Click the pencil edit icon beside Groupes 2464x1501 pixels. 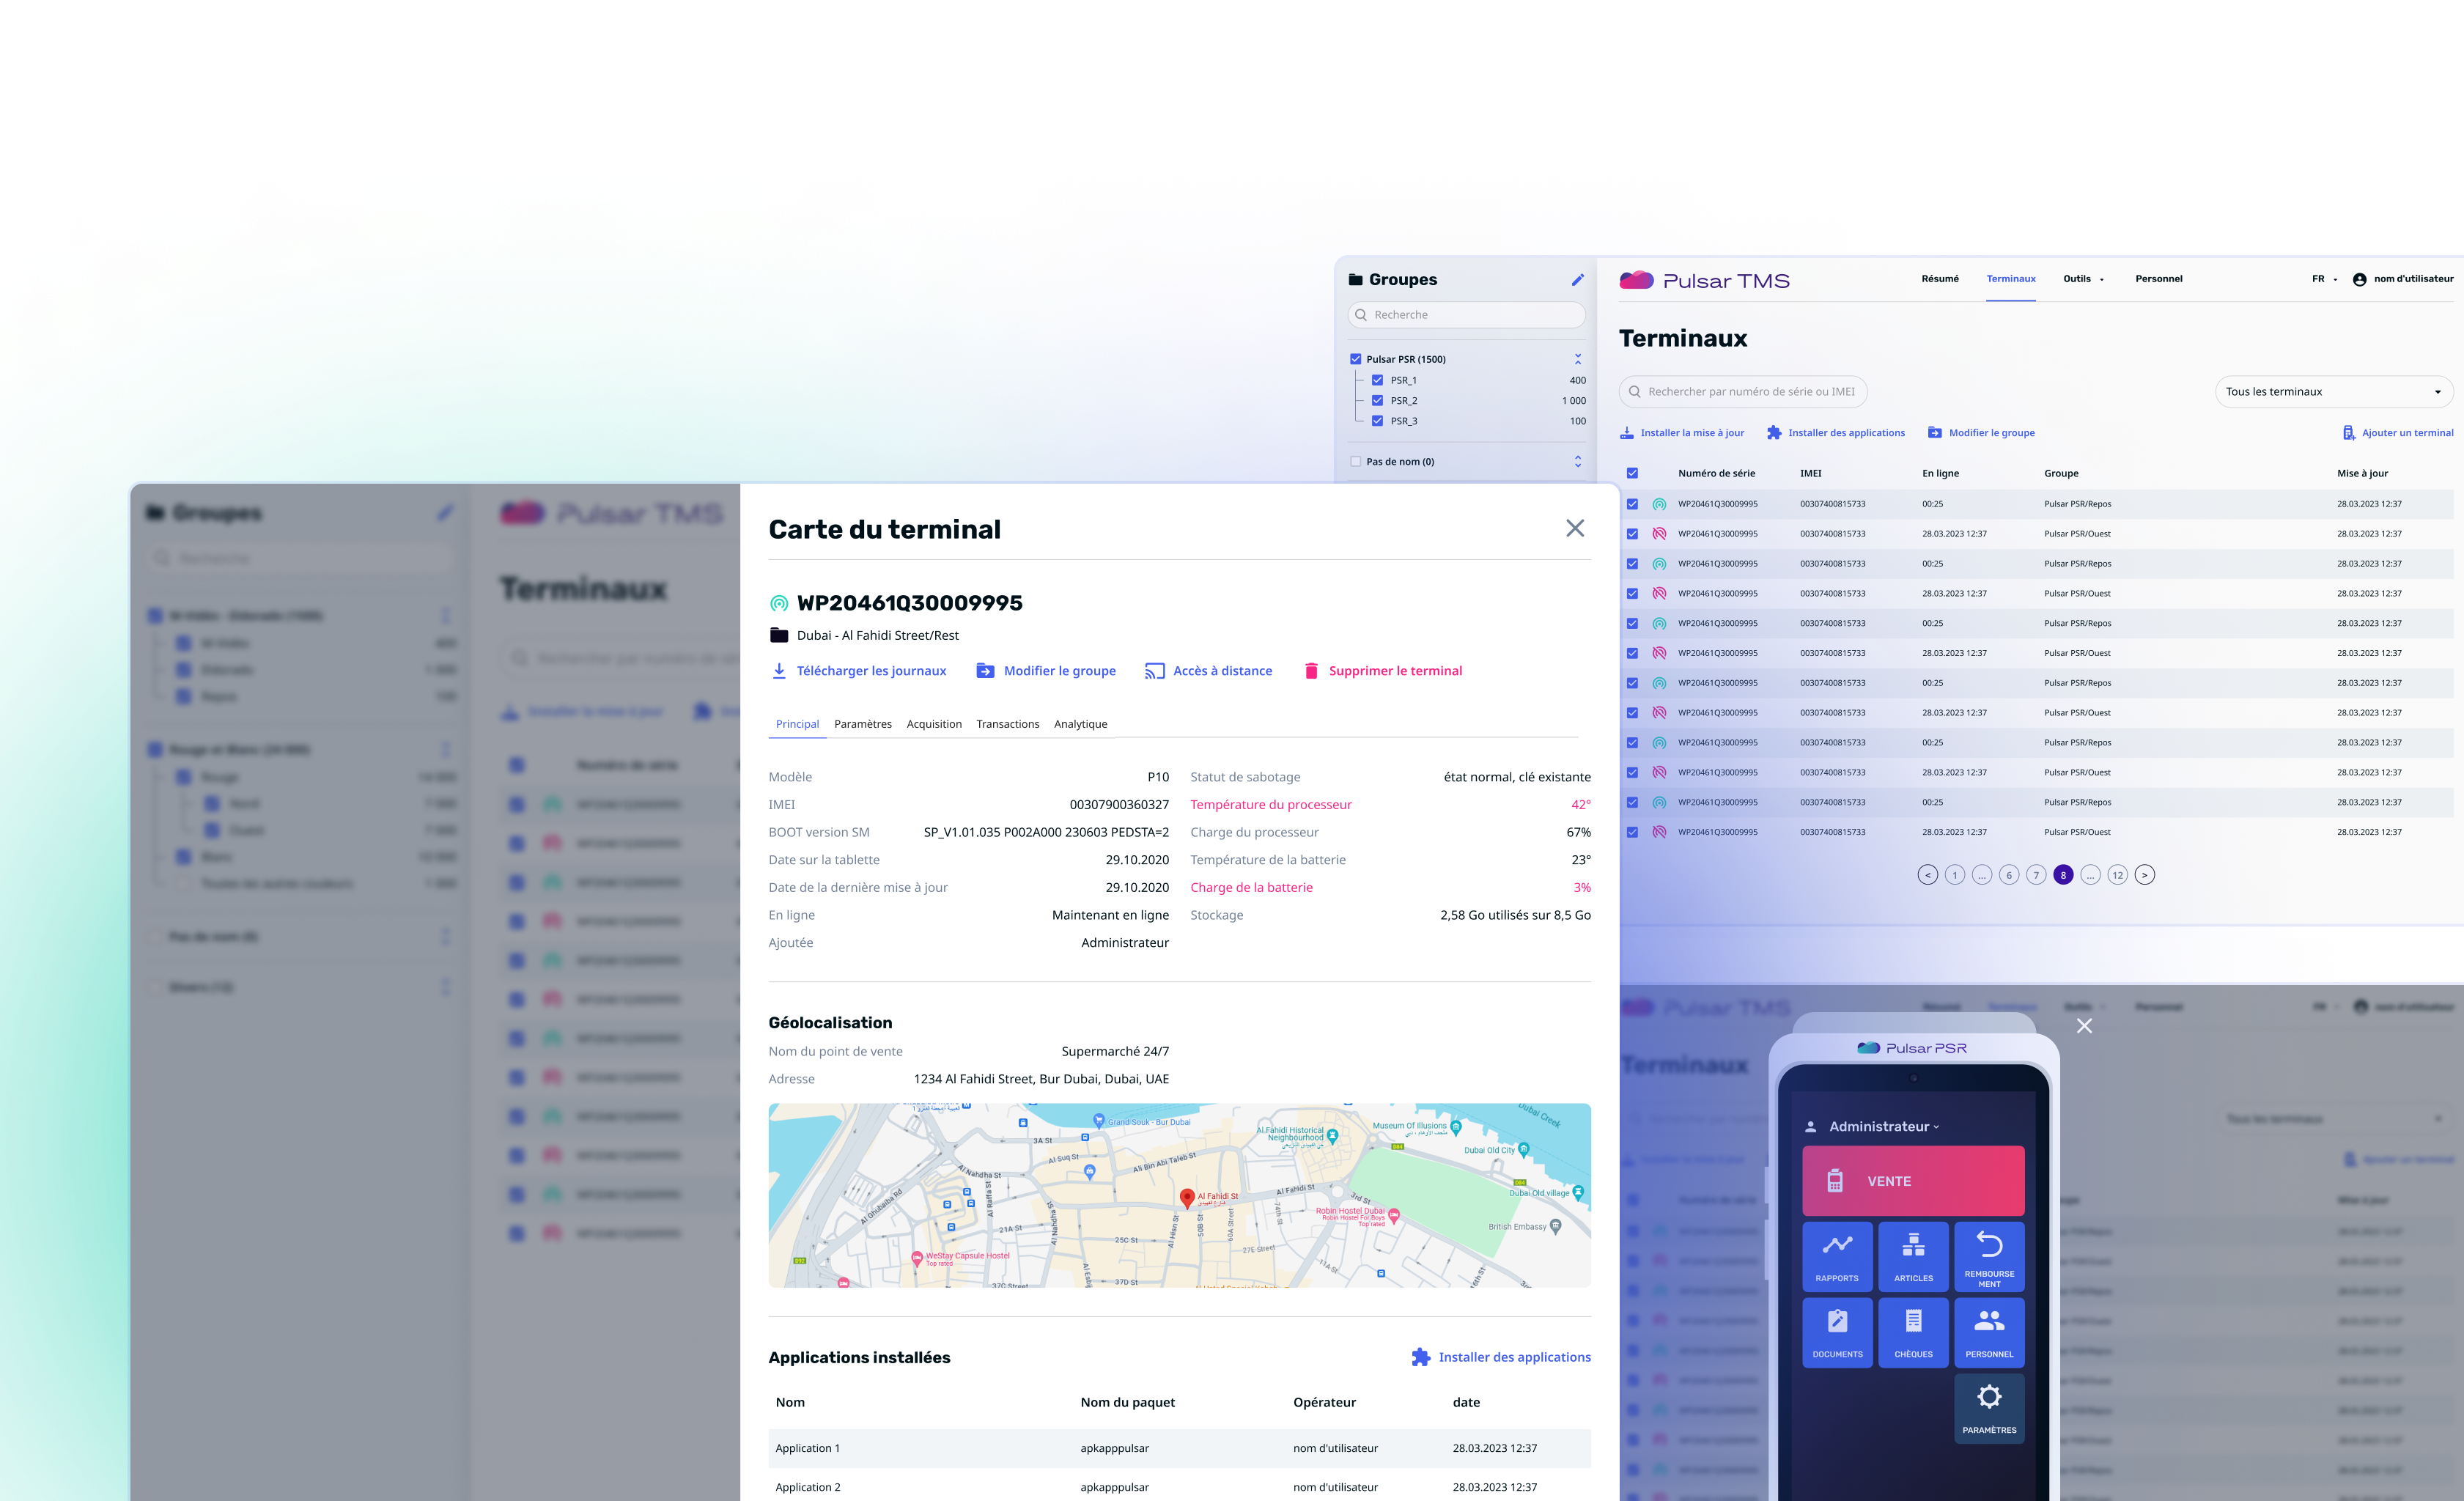1577,280
